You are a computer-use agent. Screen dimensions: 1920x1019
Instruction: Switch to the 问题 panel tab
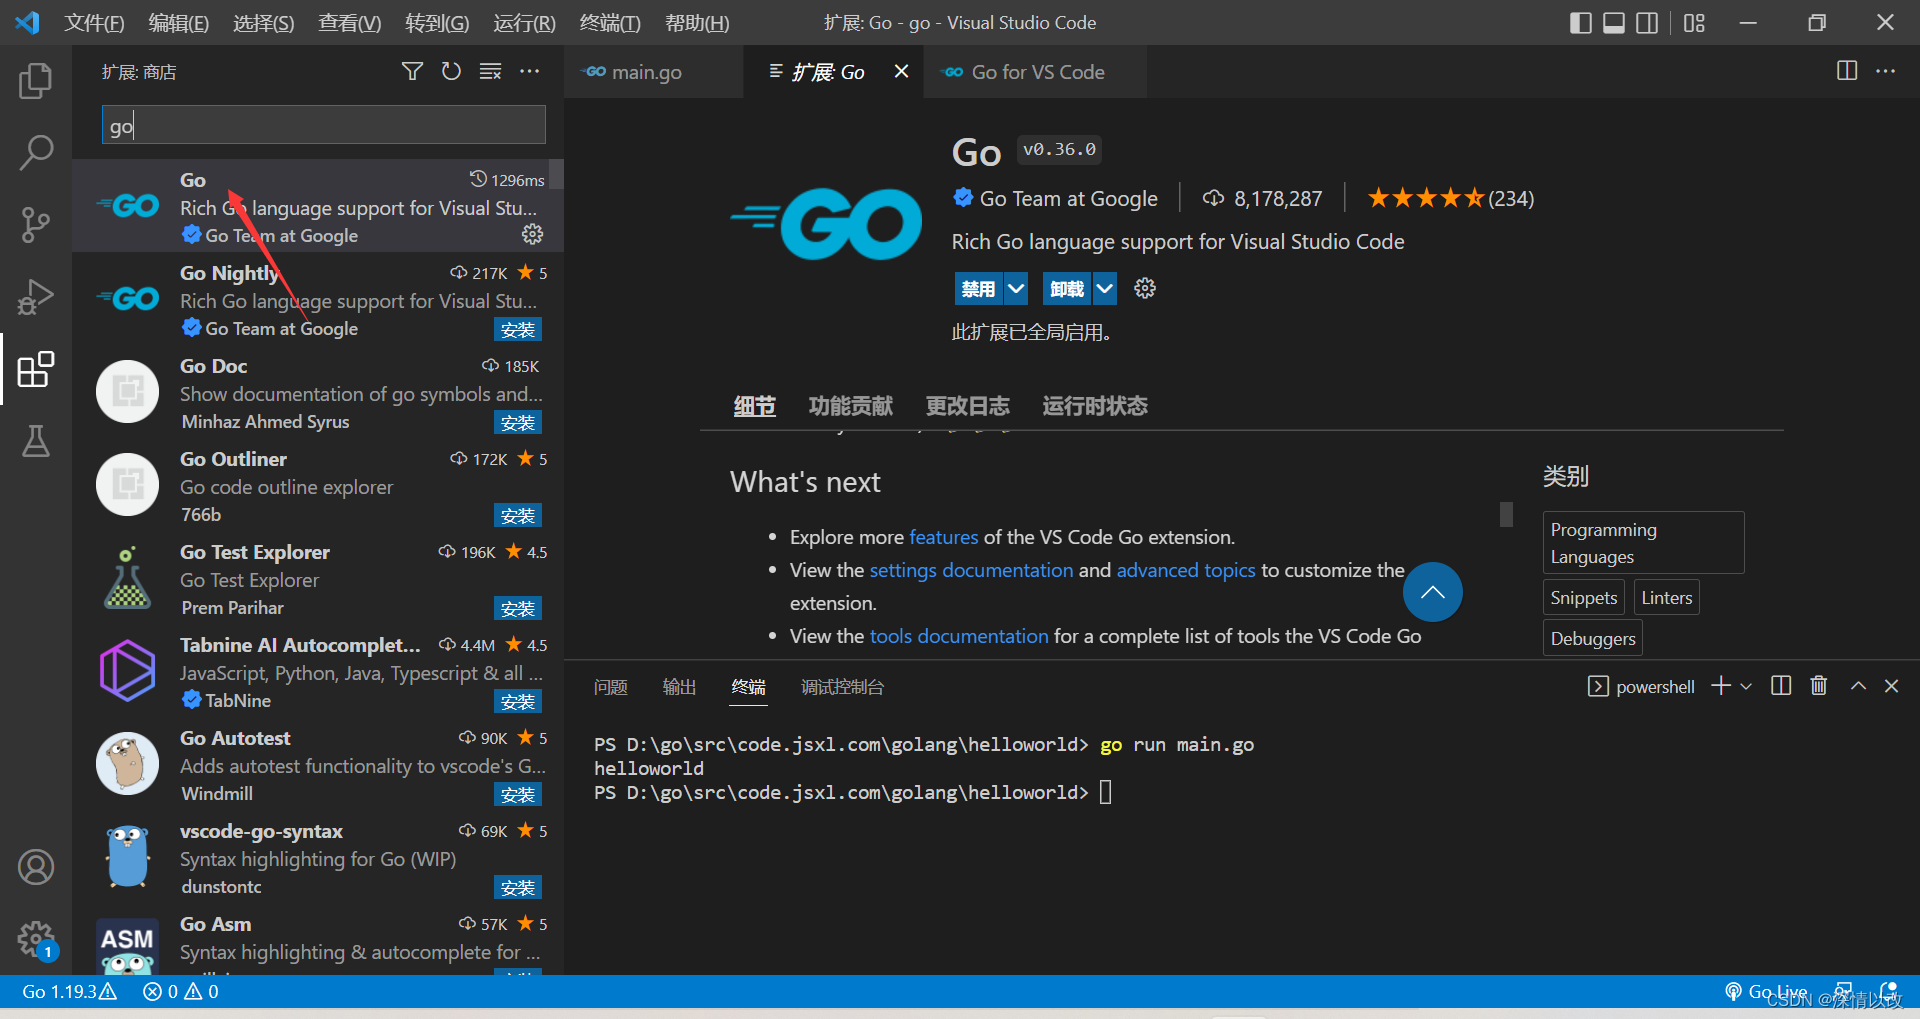click(x=611, y=686)
